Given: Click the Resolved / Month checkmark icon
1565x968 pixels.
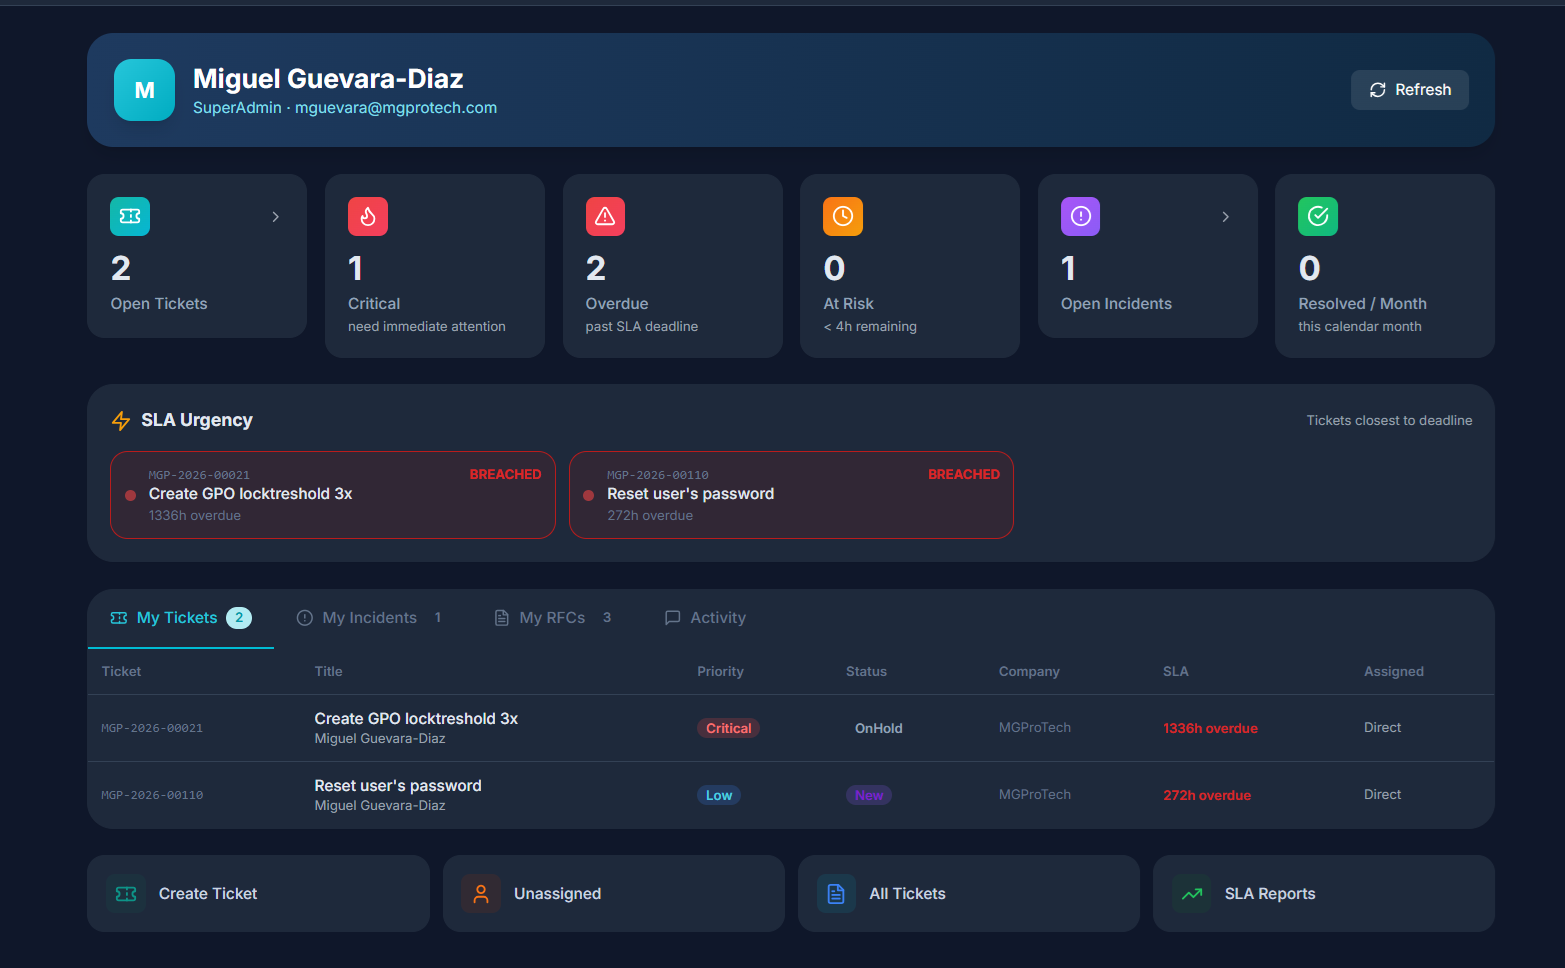Looking at the screenshot, I should click(x=1318, y=216).
